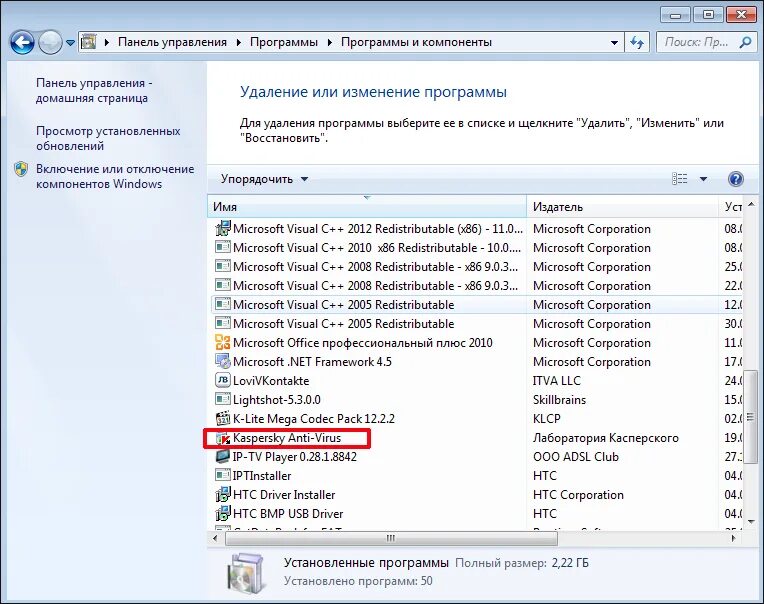Open 'Программы' breadcrumb segment
This screenshot has width=764, height=604.
click(284, 42)
